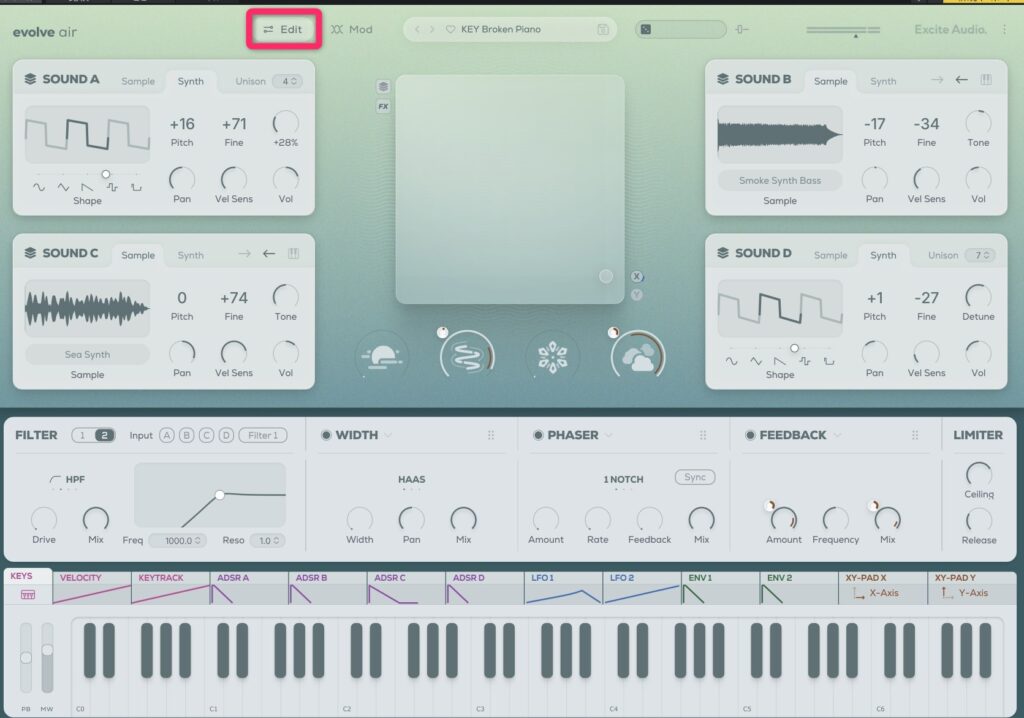Toggle the Width effect power button
Viewport: 1024px width, 718px height.
tap(325, 435)
